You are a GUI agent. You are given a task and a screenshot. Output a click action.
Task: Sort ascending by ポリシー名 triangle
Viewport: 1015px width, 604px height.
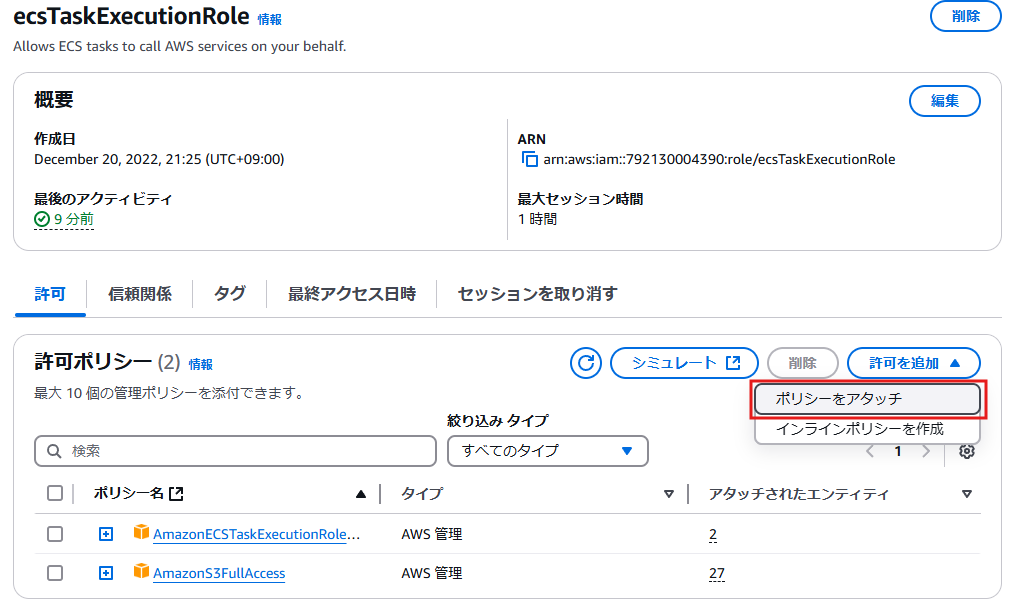[x=361, y=495]
